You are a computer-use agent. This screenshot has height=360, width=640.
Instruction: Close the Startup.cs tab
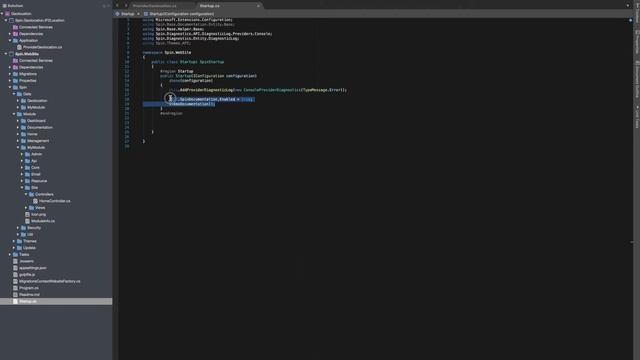point(258,6)
